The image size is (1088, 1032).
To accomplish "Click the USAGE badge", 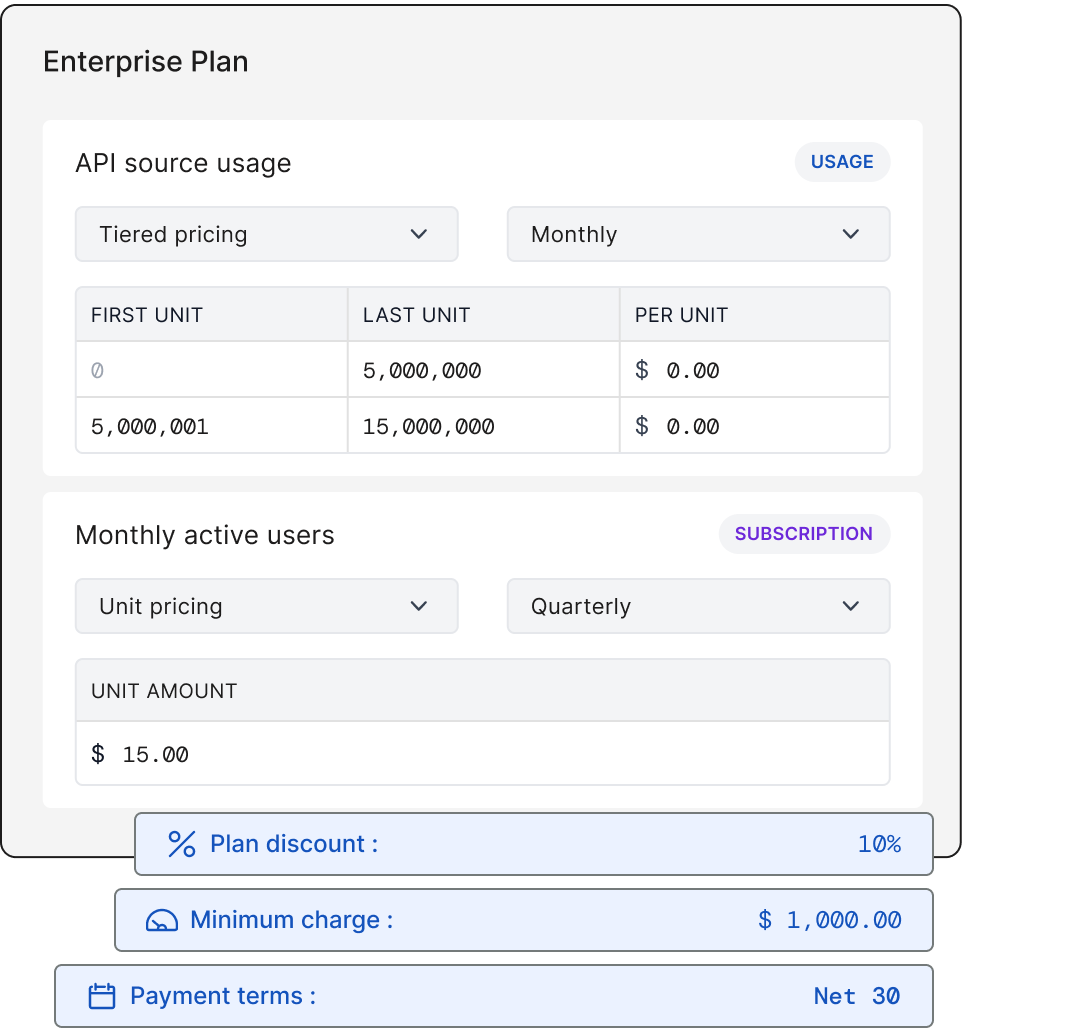I will (x=842, y=162).
